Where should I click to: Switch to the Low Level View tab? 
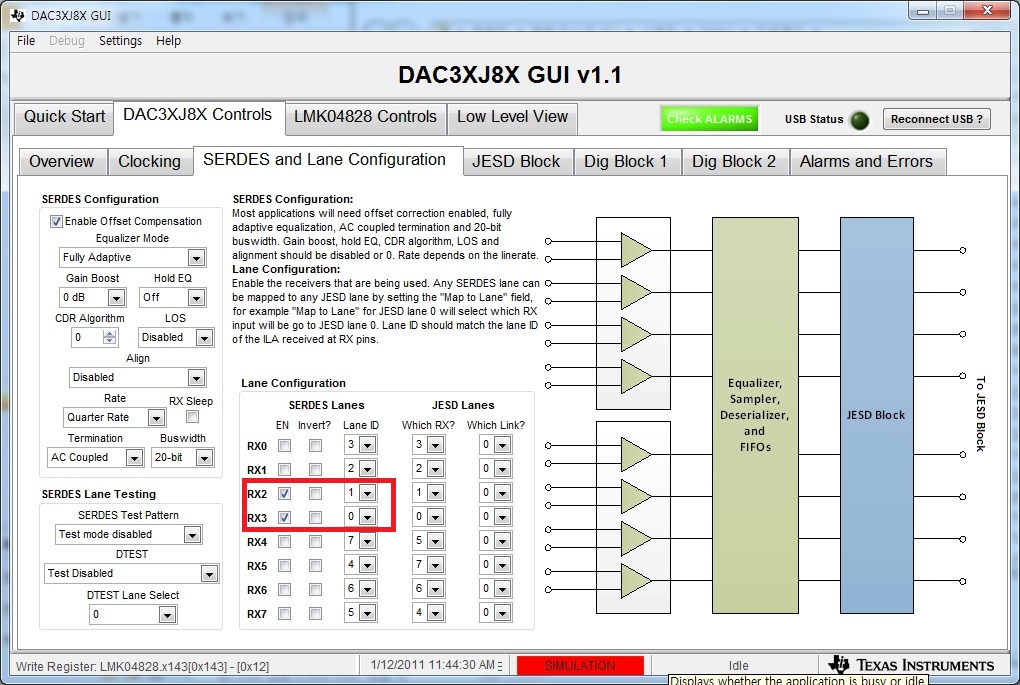pos(512,117)
